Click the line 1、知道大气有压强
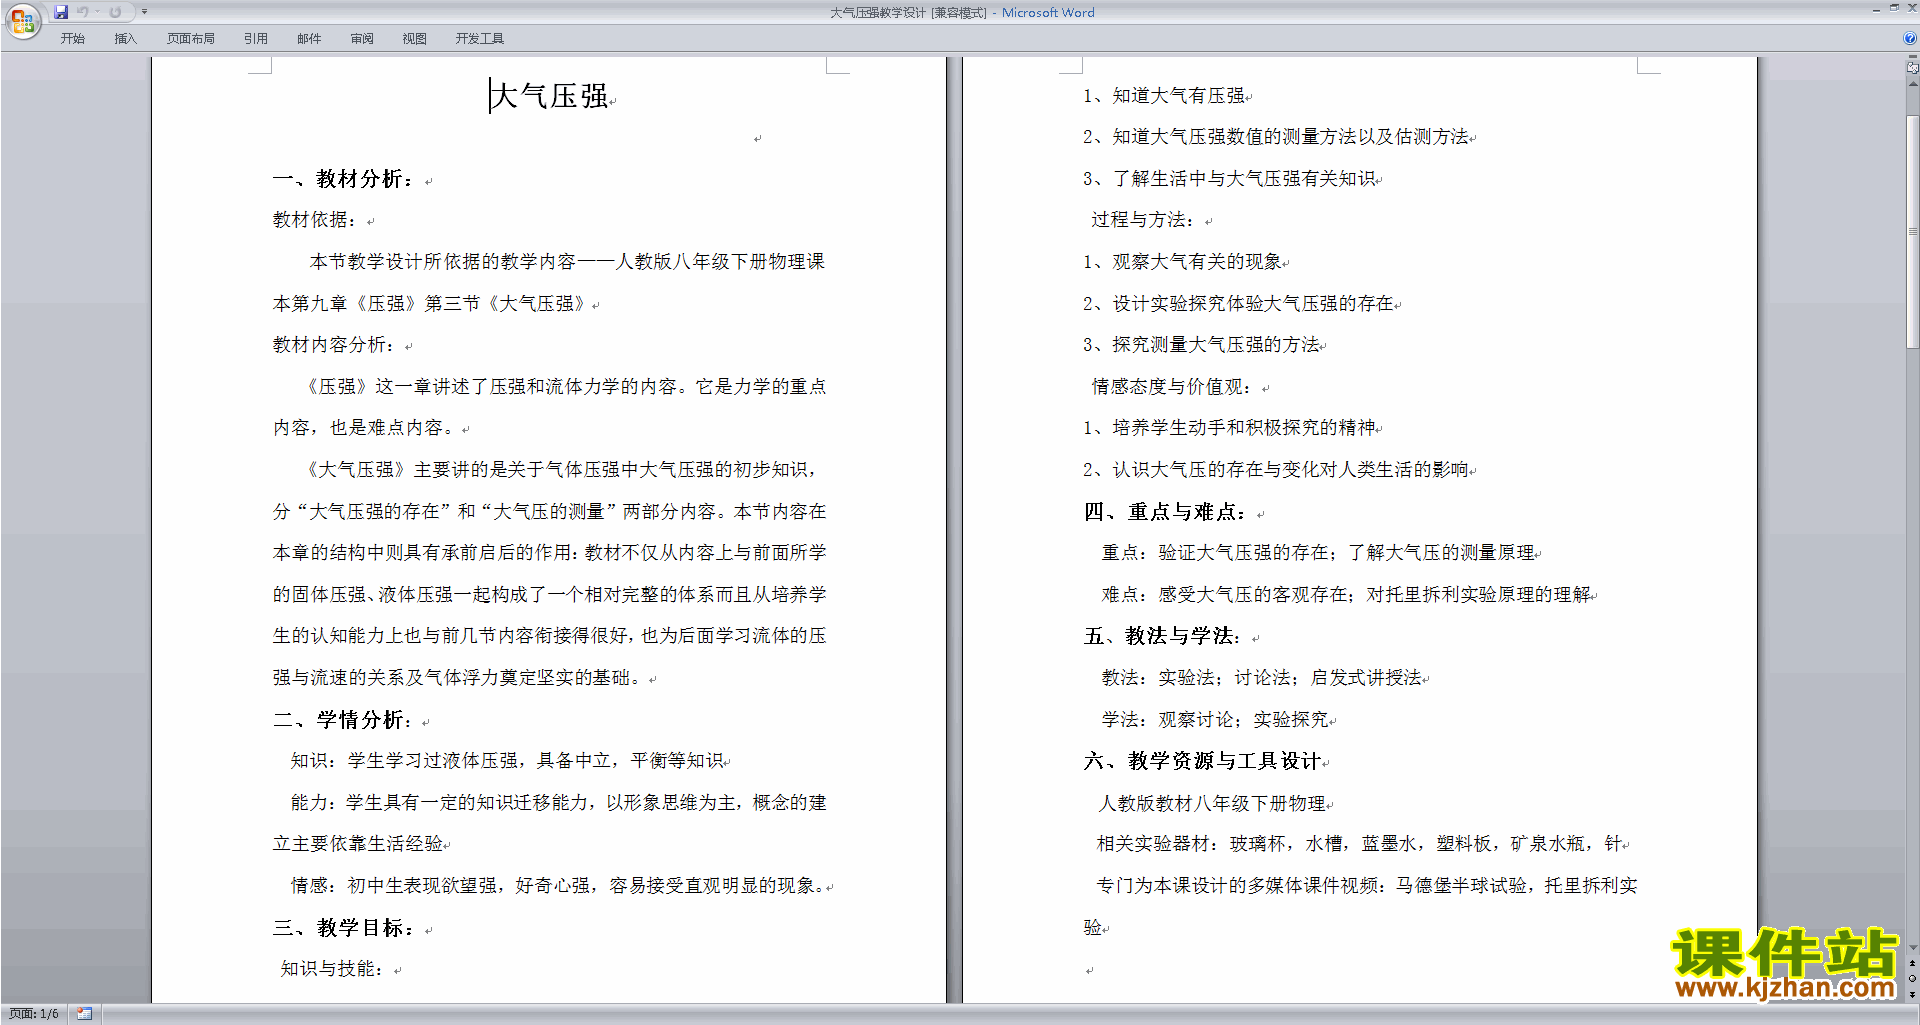The height and width of the screenshot is (1025, 1920). coord(1164,96)
